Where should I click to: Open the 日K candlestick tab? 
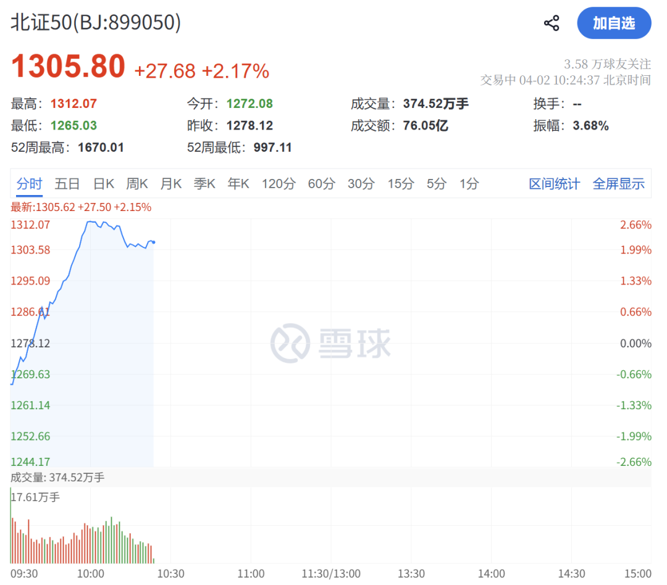click(x=103, y=184)
